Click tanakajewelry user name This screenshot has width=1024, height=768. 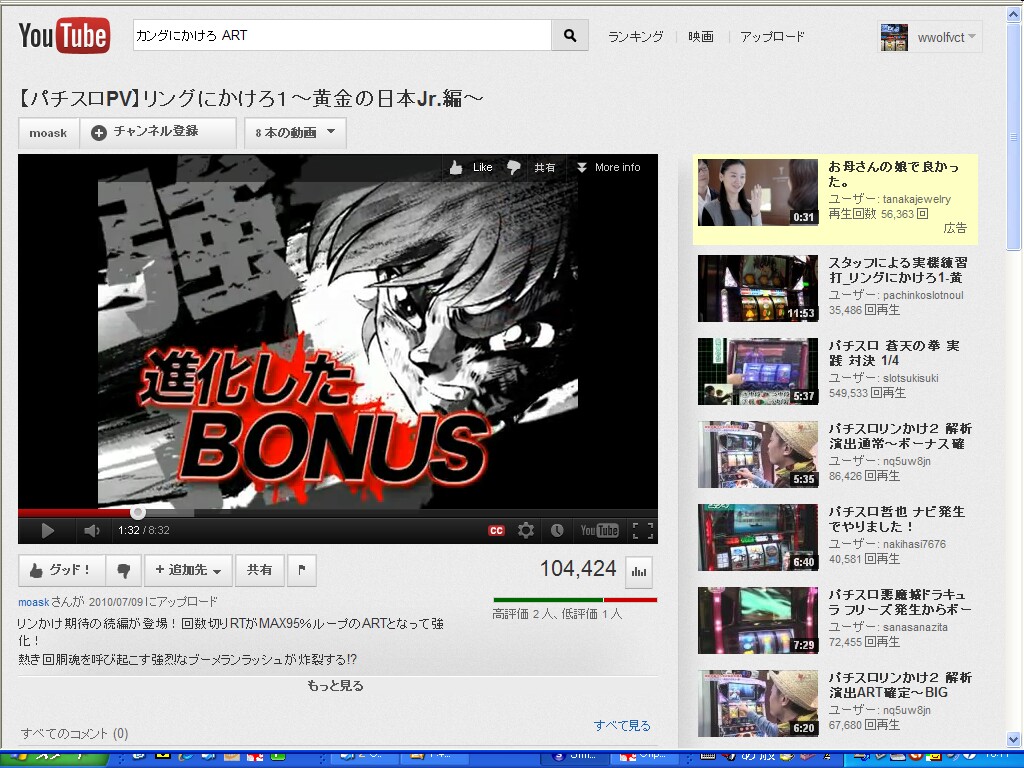[x=917, y=199]
